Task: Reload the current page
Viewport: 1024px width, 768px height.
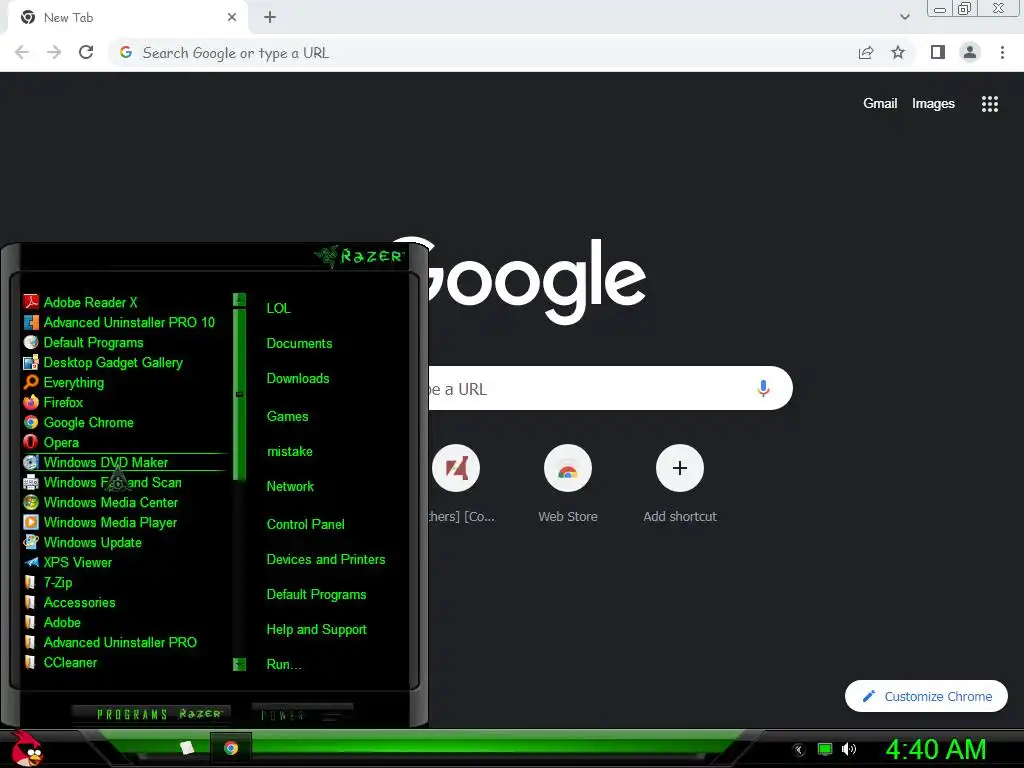Action: tap(86, 52)
